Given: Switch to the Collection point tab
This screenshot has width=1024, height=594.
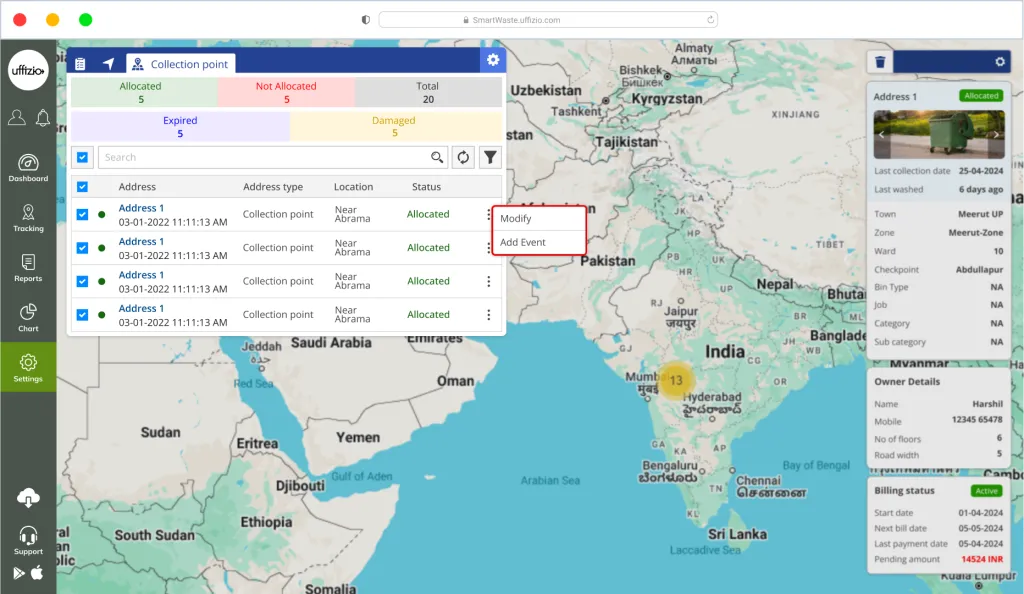Looking at the screenshot, I should pyautogui.click(x=181, y=64).
